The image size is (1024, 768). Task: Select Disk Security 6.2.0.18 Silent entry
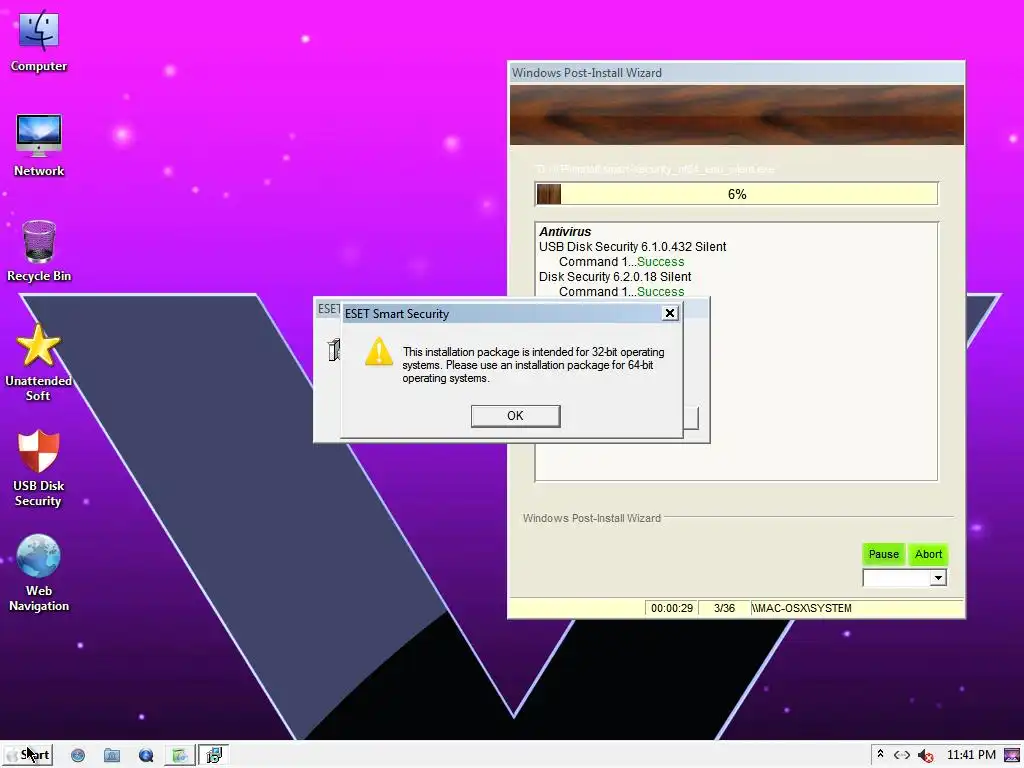(x=615, y=277)
